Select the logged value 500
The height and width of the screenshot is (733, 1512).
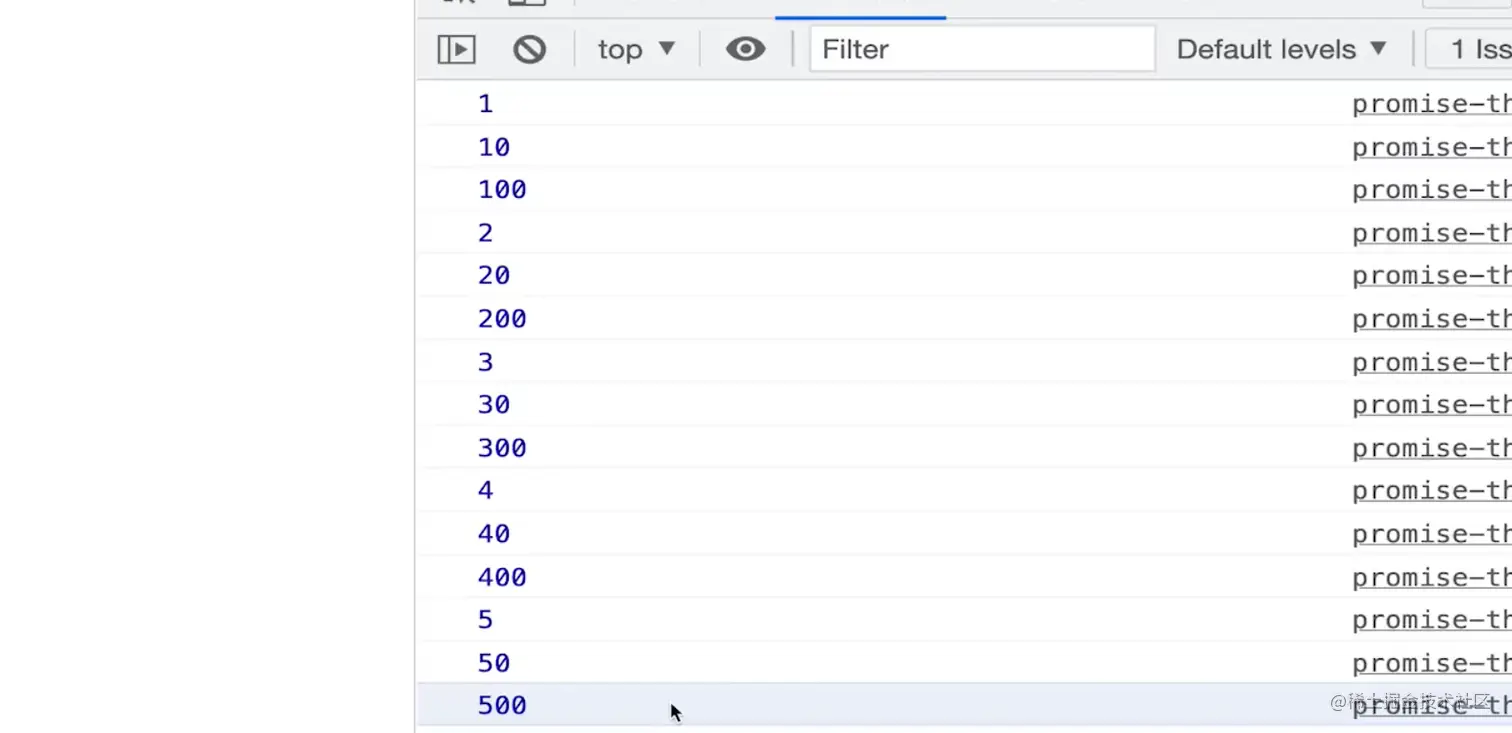(502, 706)
